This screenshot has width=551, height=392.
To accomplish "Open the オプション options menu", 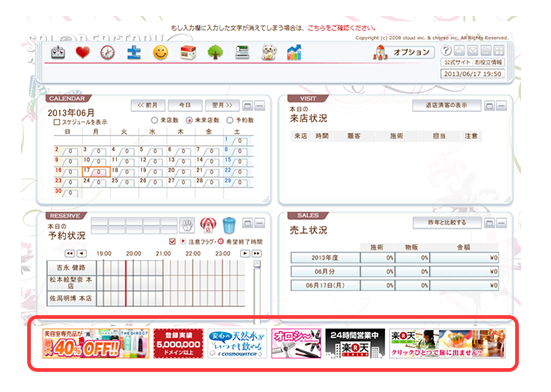I will 403,53.
